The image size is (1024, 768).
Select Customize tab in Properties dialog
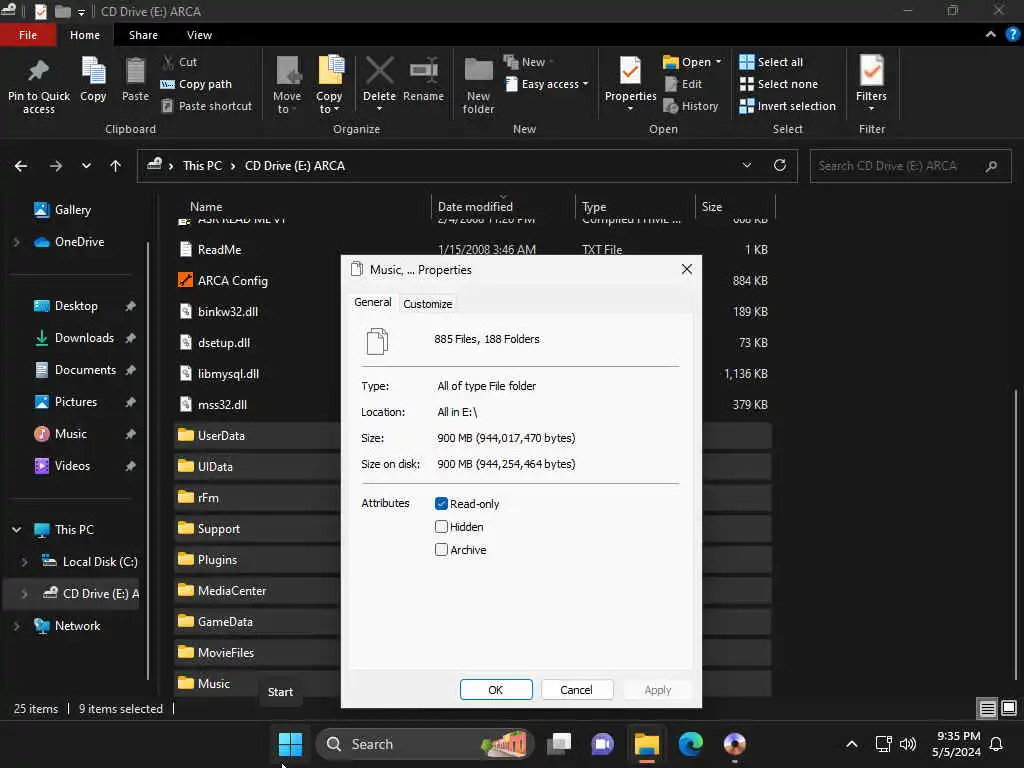click(x=428, y=304)
